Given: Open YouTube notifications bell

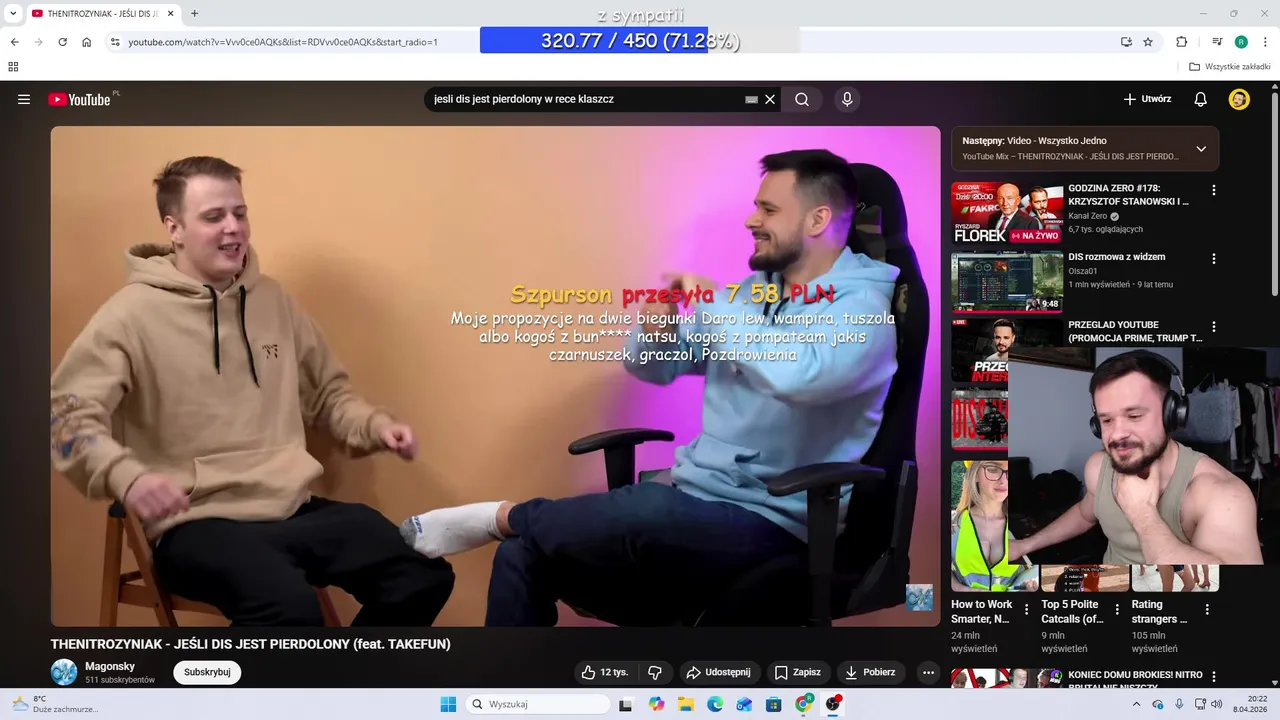Looking at the screenshot, I should [x=1201, y=99].
